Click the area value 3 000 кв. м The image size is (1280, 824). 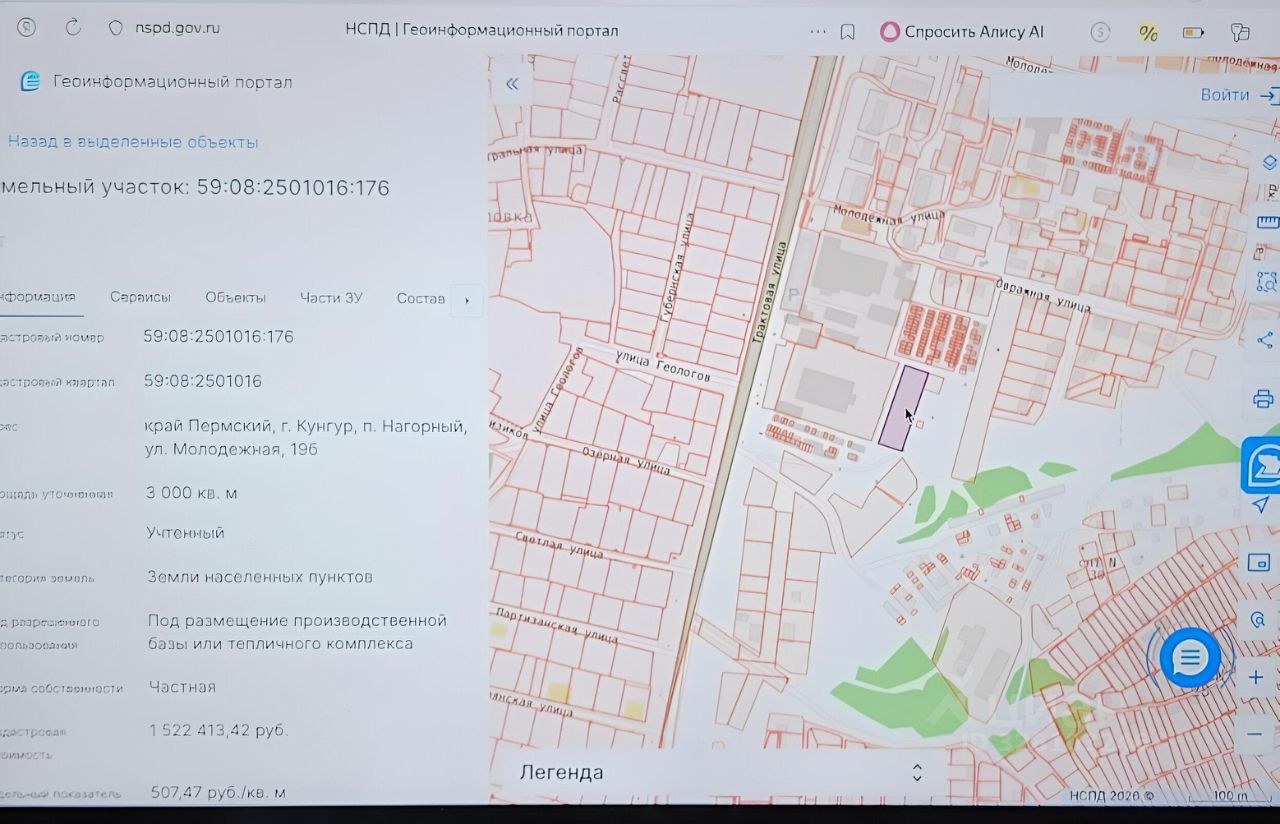pyautogui.click(x=191, y=493)
